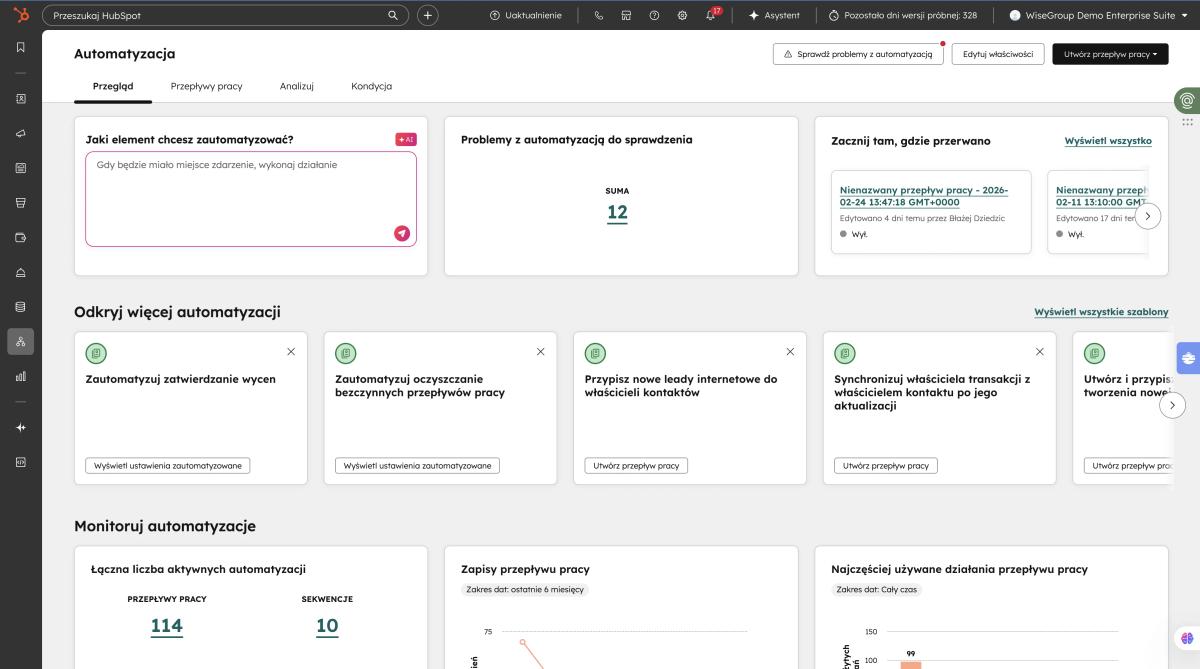Image resolution: width=1200 pixels, height=669 pixels.
Task: Open the Content sidebar icon
Action: pos(21,168)
